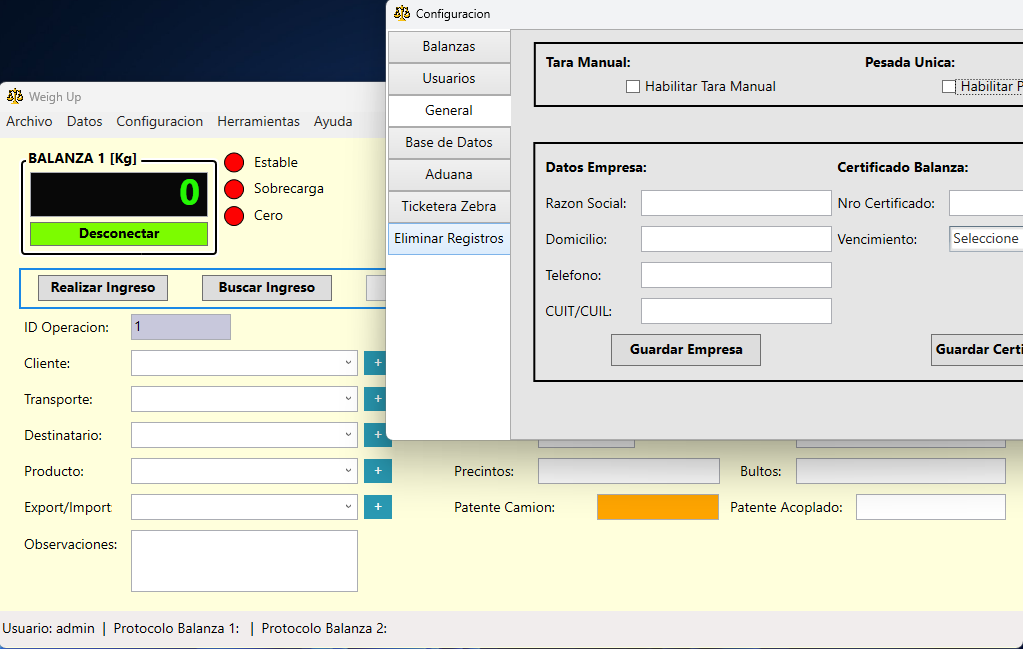Screen dimensions: 1023x649
Task: Click the plus icon next to Transporte
Action: (377, 399)
